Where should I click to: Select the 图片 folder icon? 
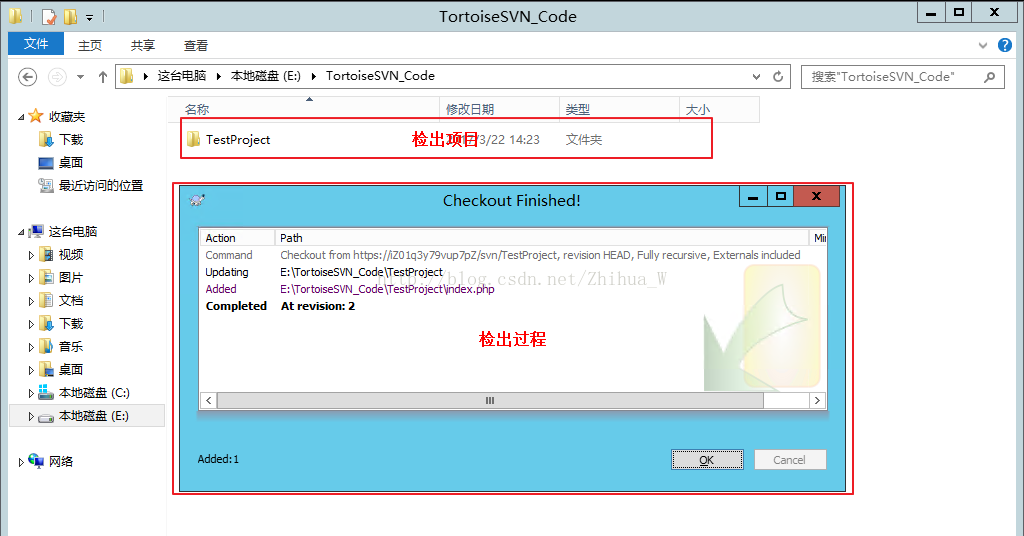pyautogui.click(x=46, y=277)
